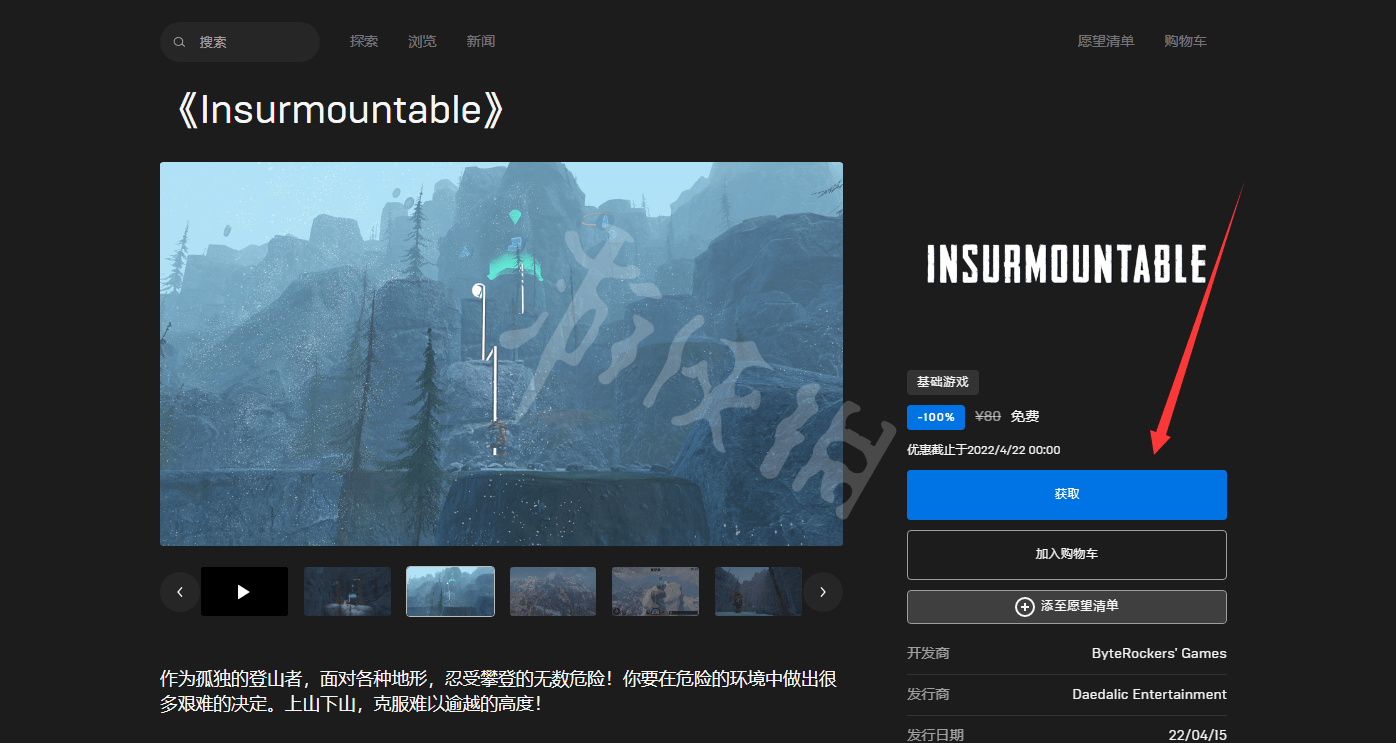
Task: Open the 浏览 tab
Action: pos(422,41)
